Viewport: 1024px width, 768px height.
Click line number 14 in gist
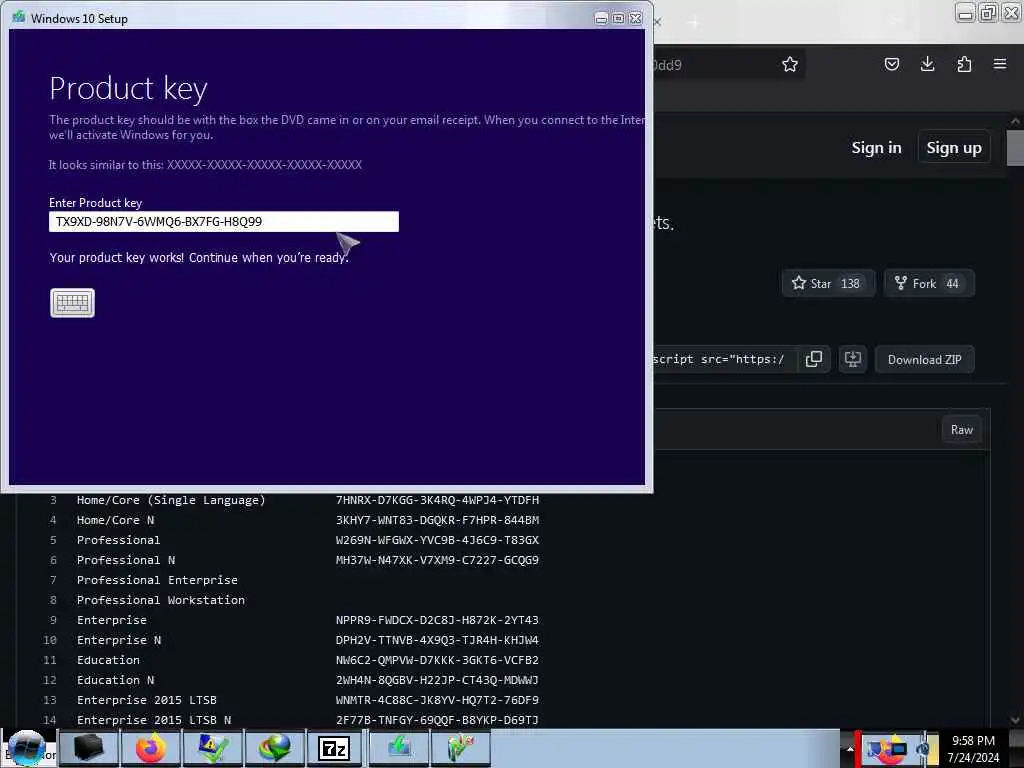[50, 720]
